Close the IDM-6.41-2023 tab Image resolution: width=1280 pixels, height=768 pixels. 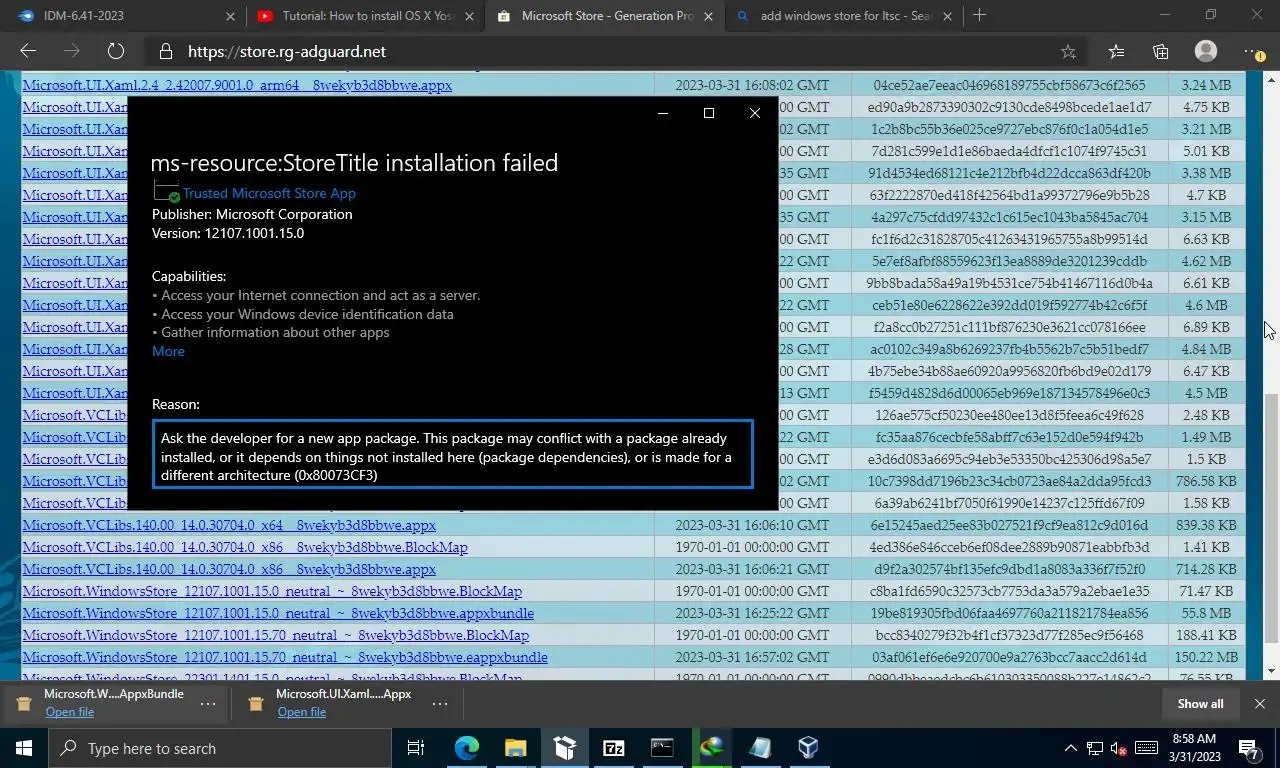coord(230,16)
